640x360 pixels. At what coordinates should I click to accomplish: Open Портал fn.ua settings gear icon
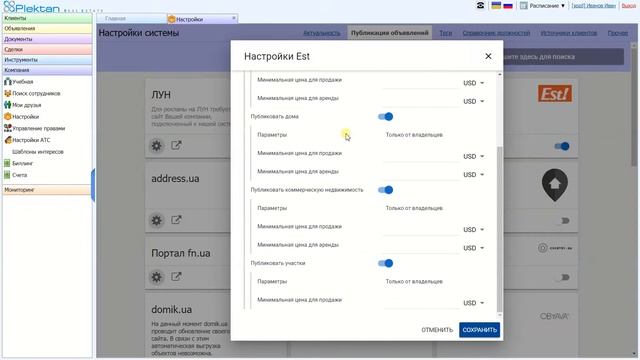[x=156, y=277]
